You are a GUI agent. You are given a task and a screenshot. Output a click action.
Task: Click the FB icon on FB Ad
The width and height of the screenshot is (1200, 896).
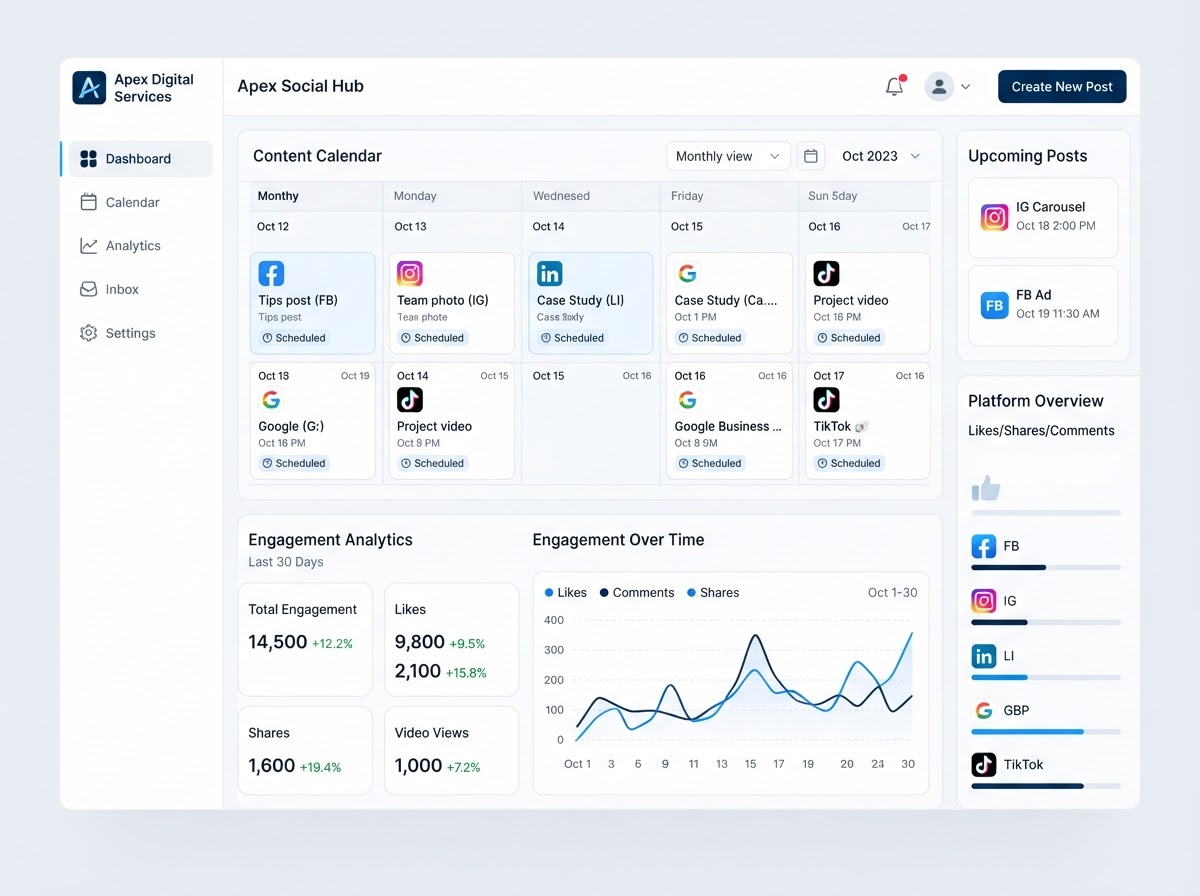point(995,305)
